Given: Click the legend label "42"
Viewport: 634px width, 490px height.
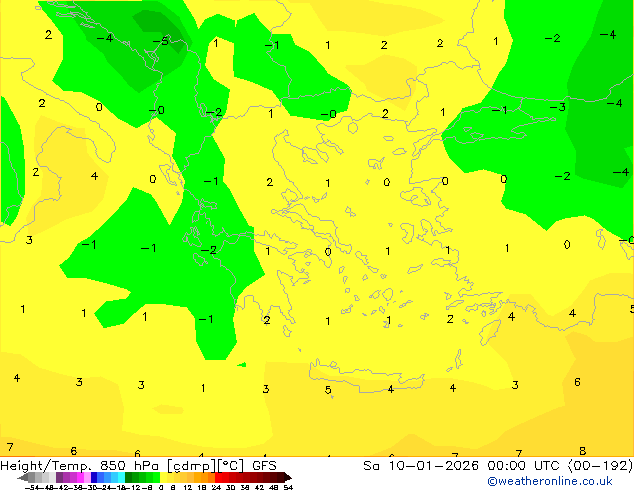Looking at the screenshot, I should (260, 487).
